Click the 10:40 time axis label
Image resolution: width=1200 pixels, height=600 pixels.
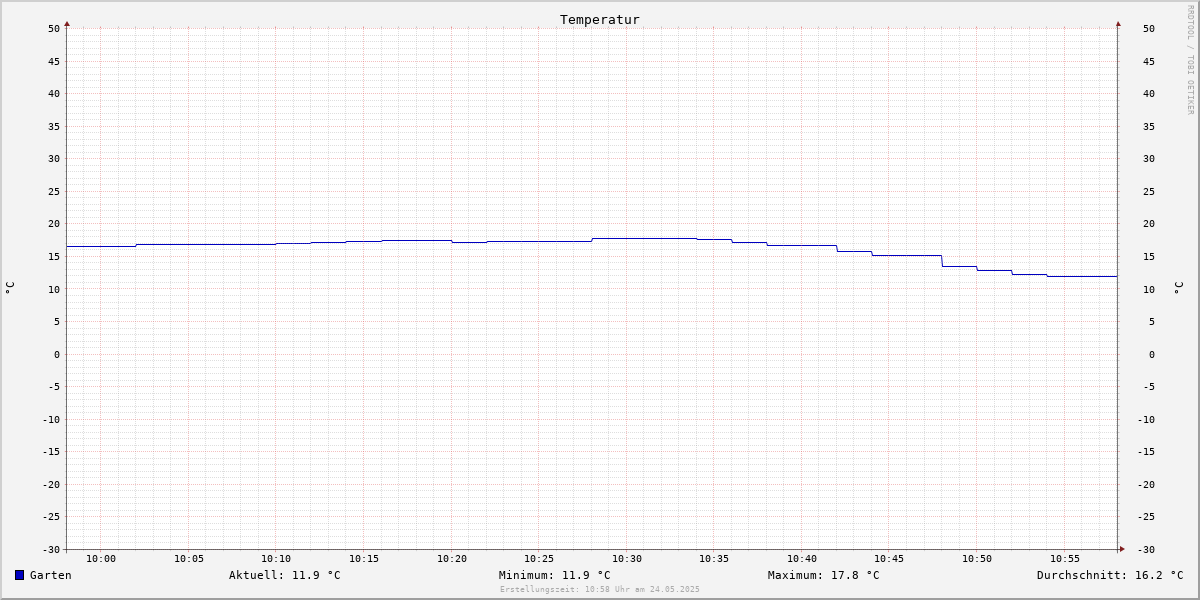pyautogui.click(x=802, y=559)
